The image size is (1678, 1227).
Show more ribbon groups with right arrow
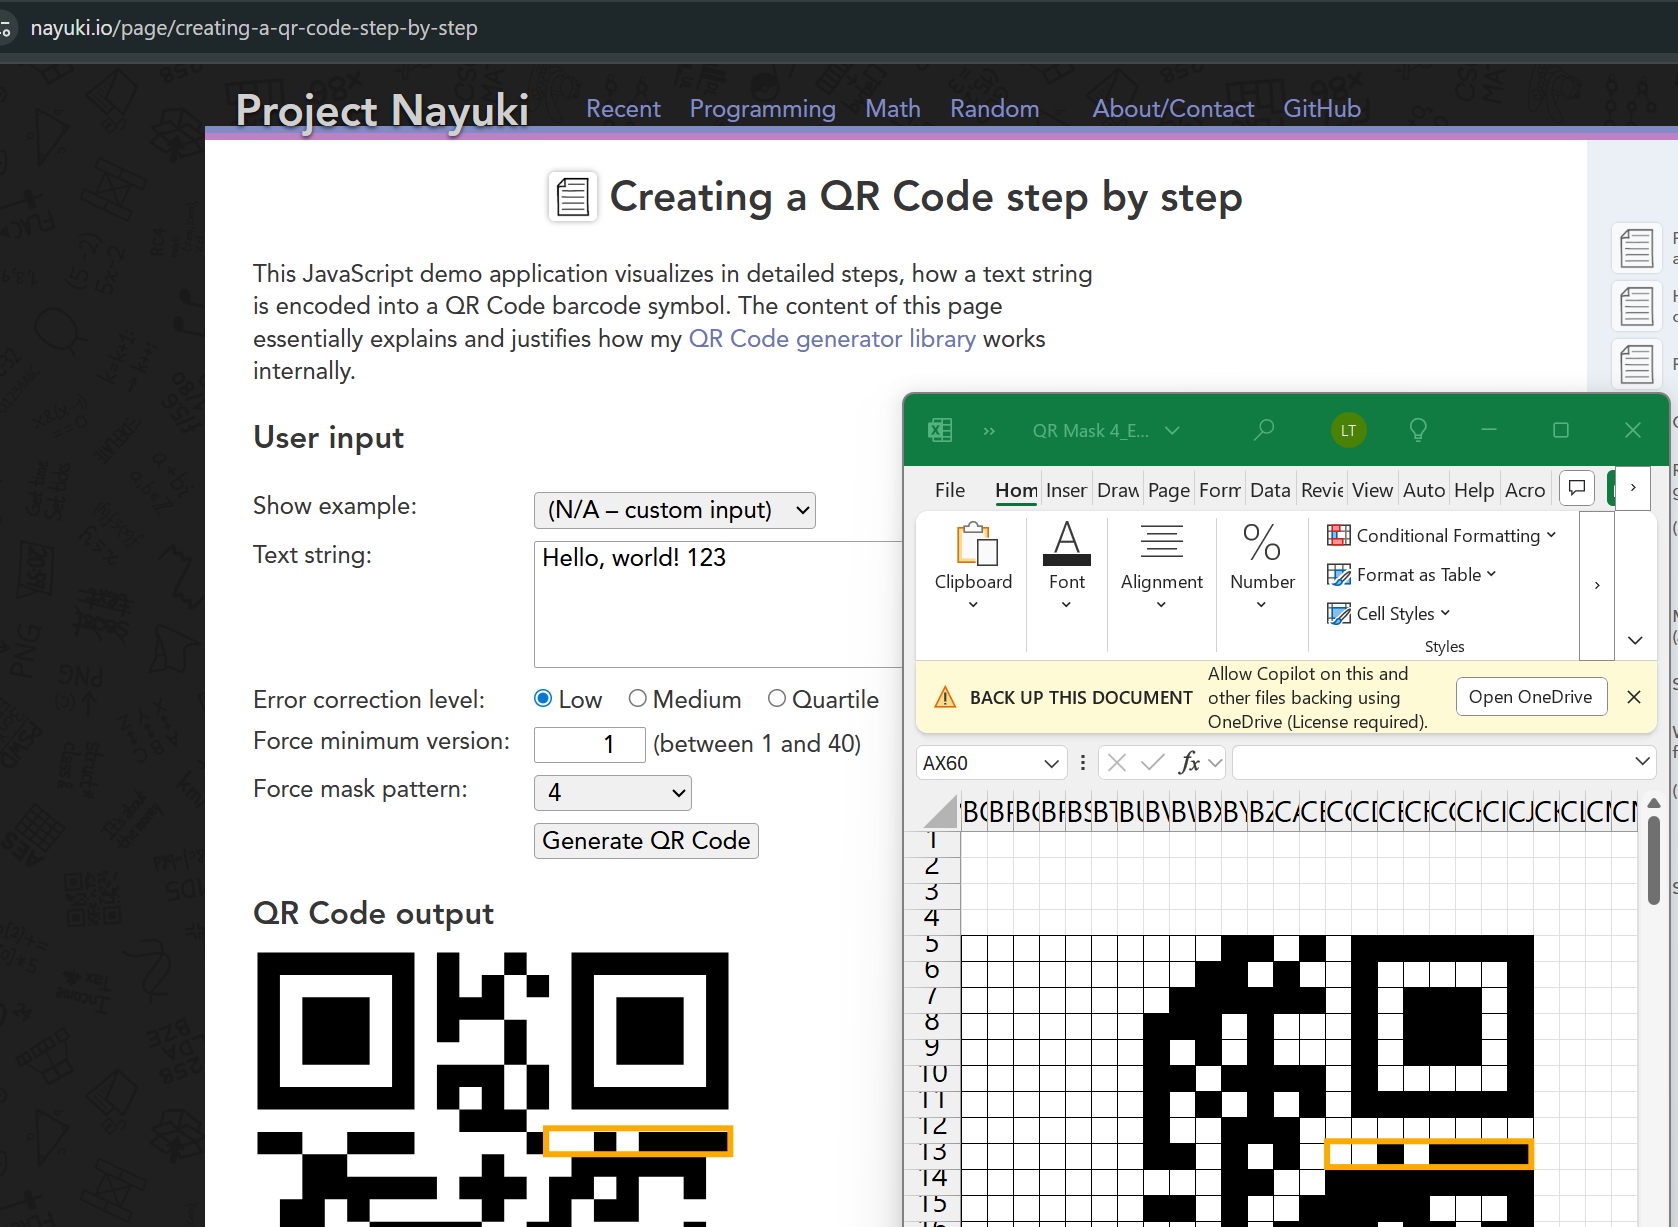[1597, 585]
